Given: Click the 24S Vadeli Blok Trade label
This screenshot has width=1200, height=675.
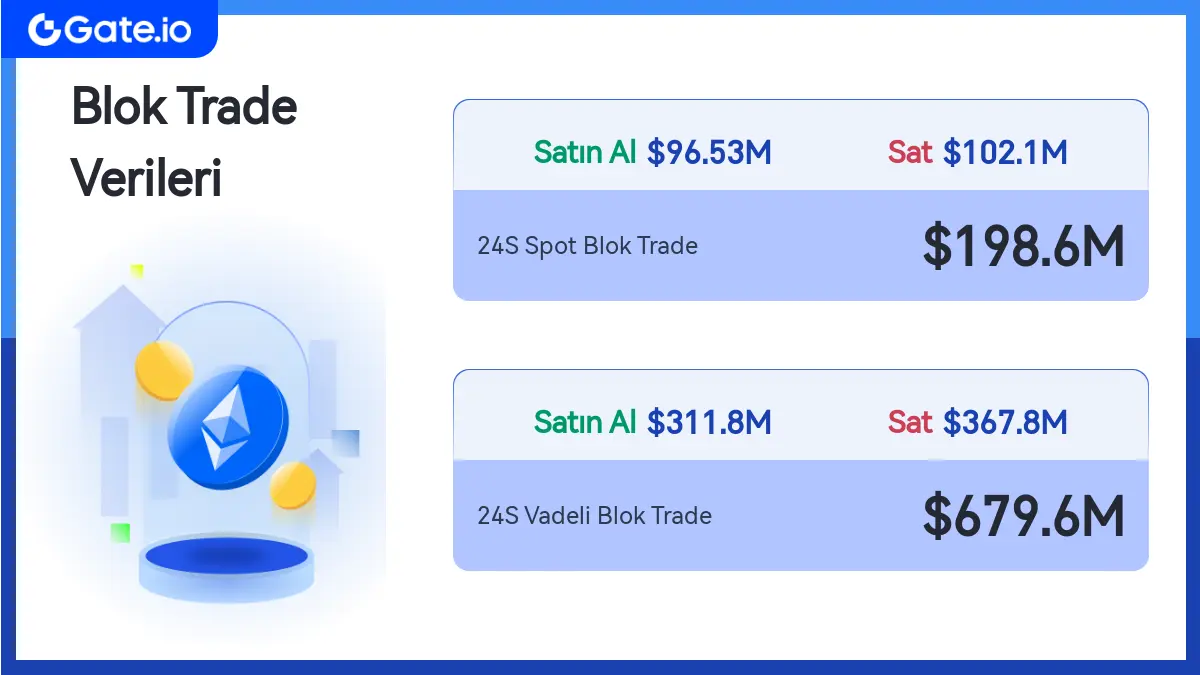Looking at the screenshot, I should click(x=595, y=516).
